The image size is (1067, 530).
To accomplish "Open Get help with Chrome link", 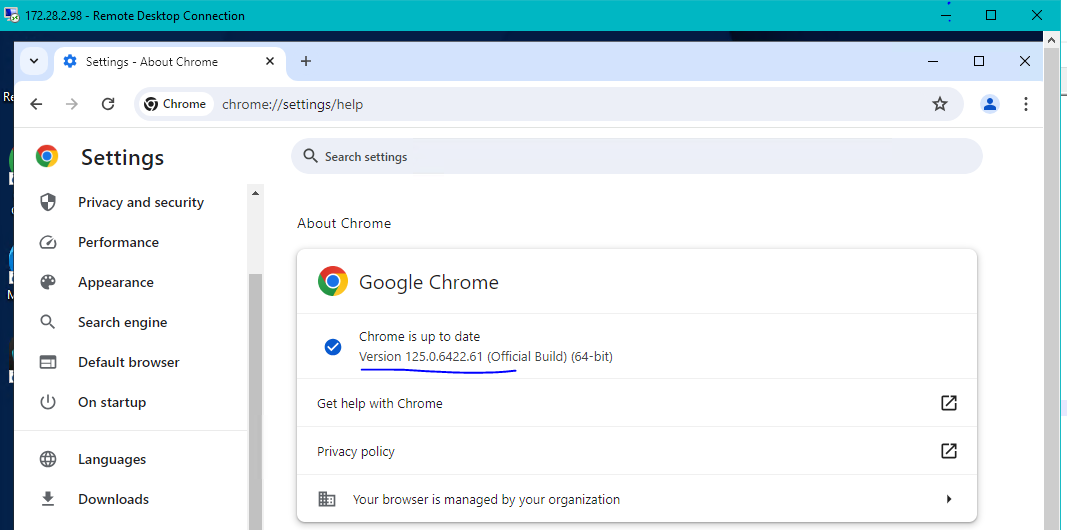I will 637,403.
